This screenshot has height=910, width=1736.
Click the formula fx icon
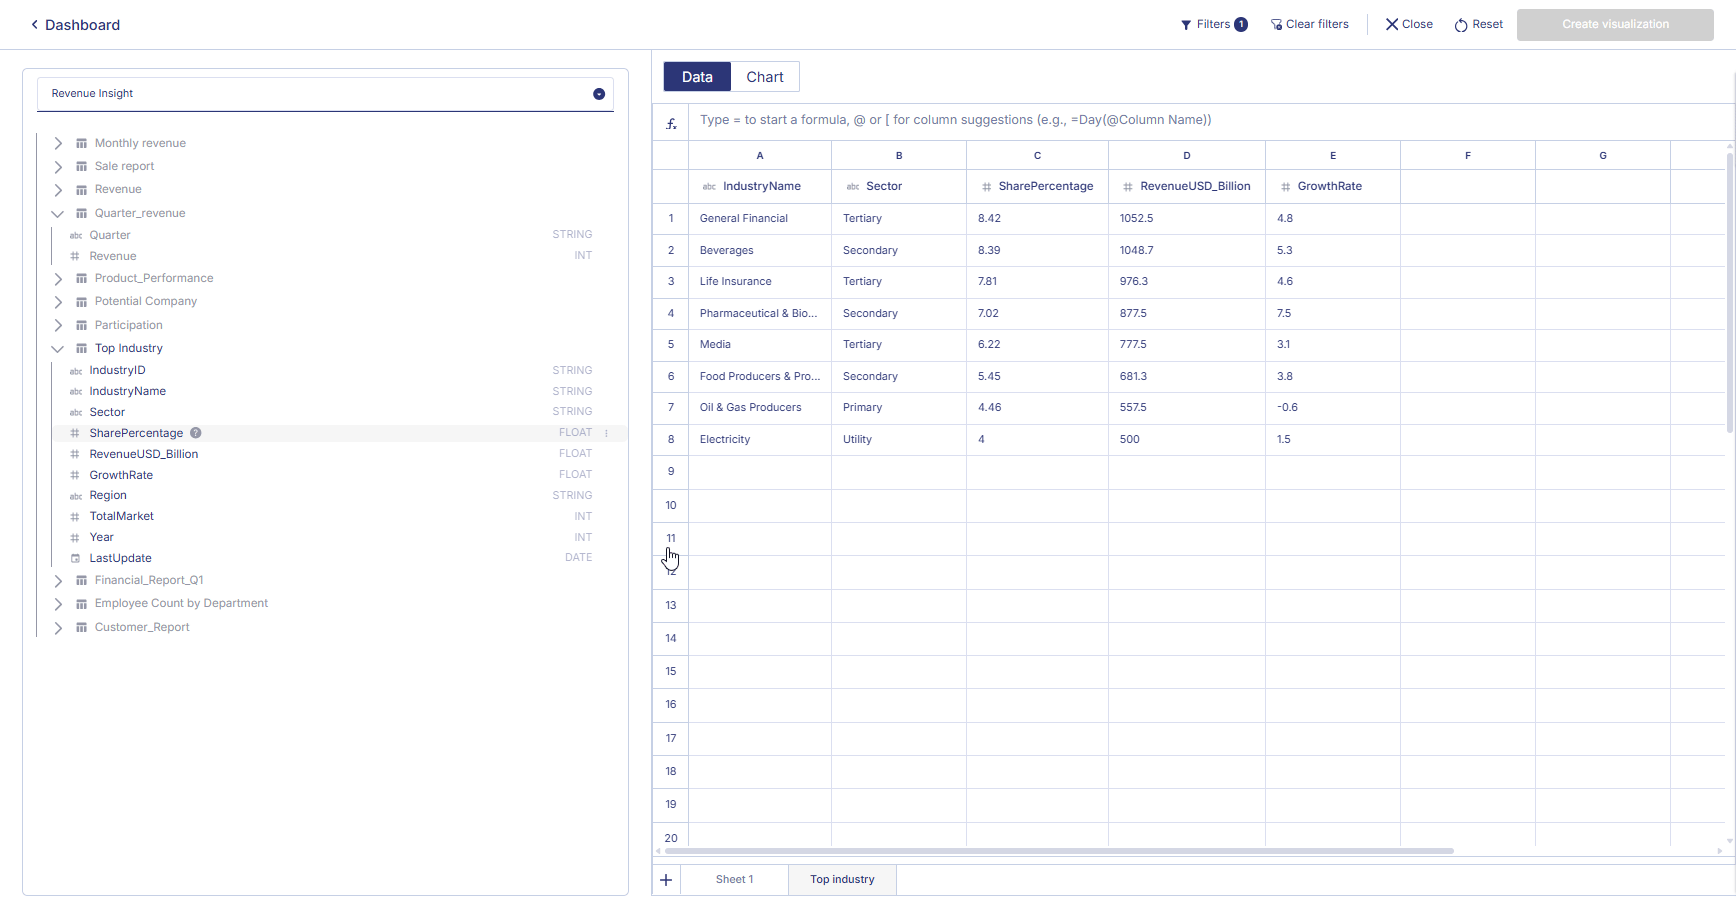pyautogui.click(x=671, y=123)
